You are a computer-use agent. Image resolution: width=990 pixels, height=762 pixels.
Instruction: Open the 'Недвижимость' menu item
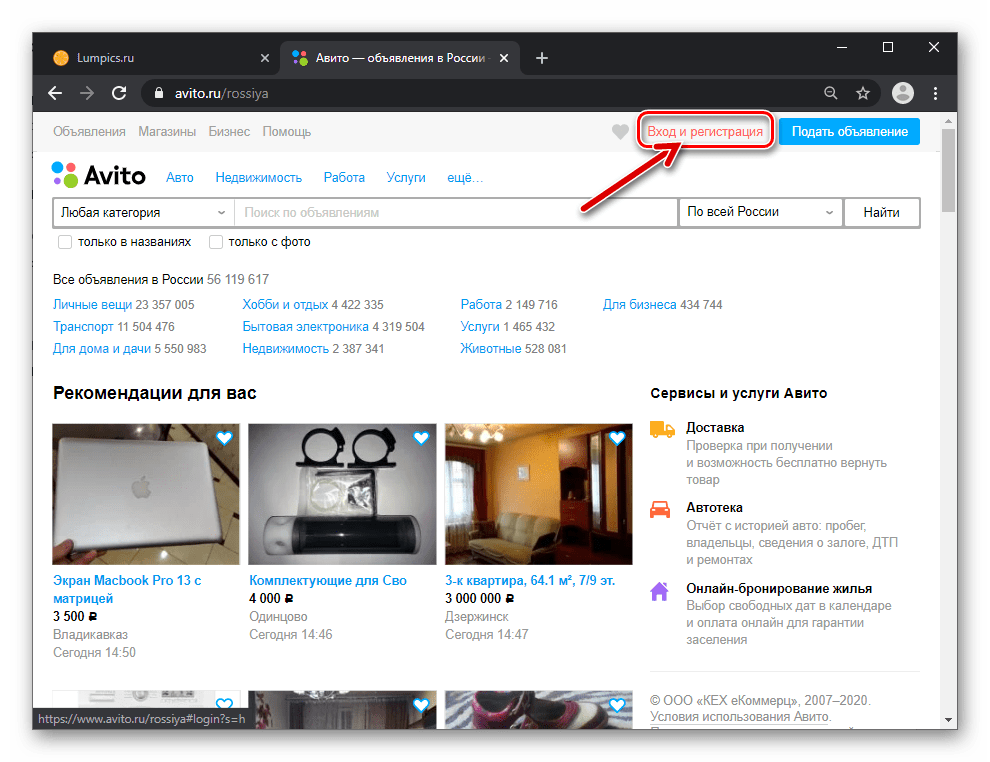click(x=258, y=177)
